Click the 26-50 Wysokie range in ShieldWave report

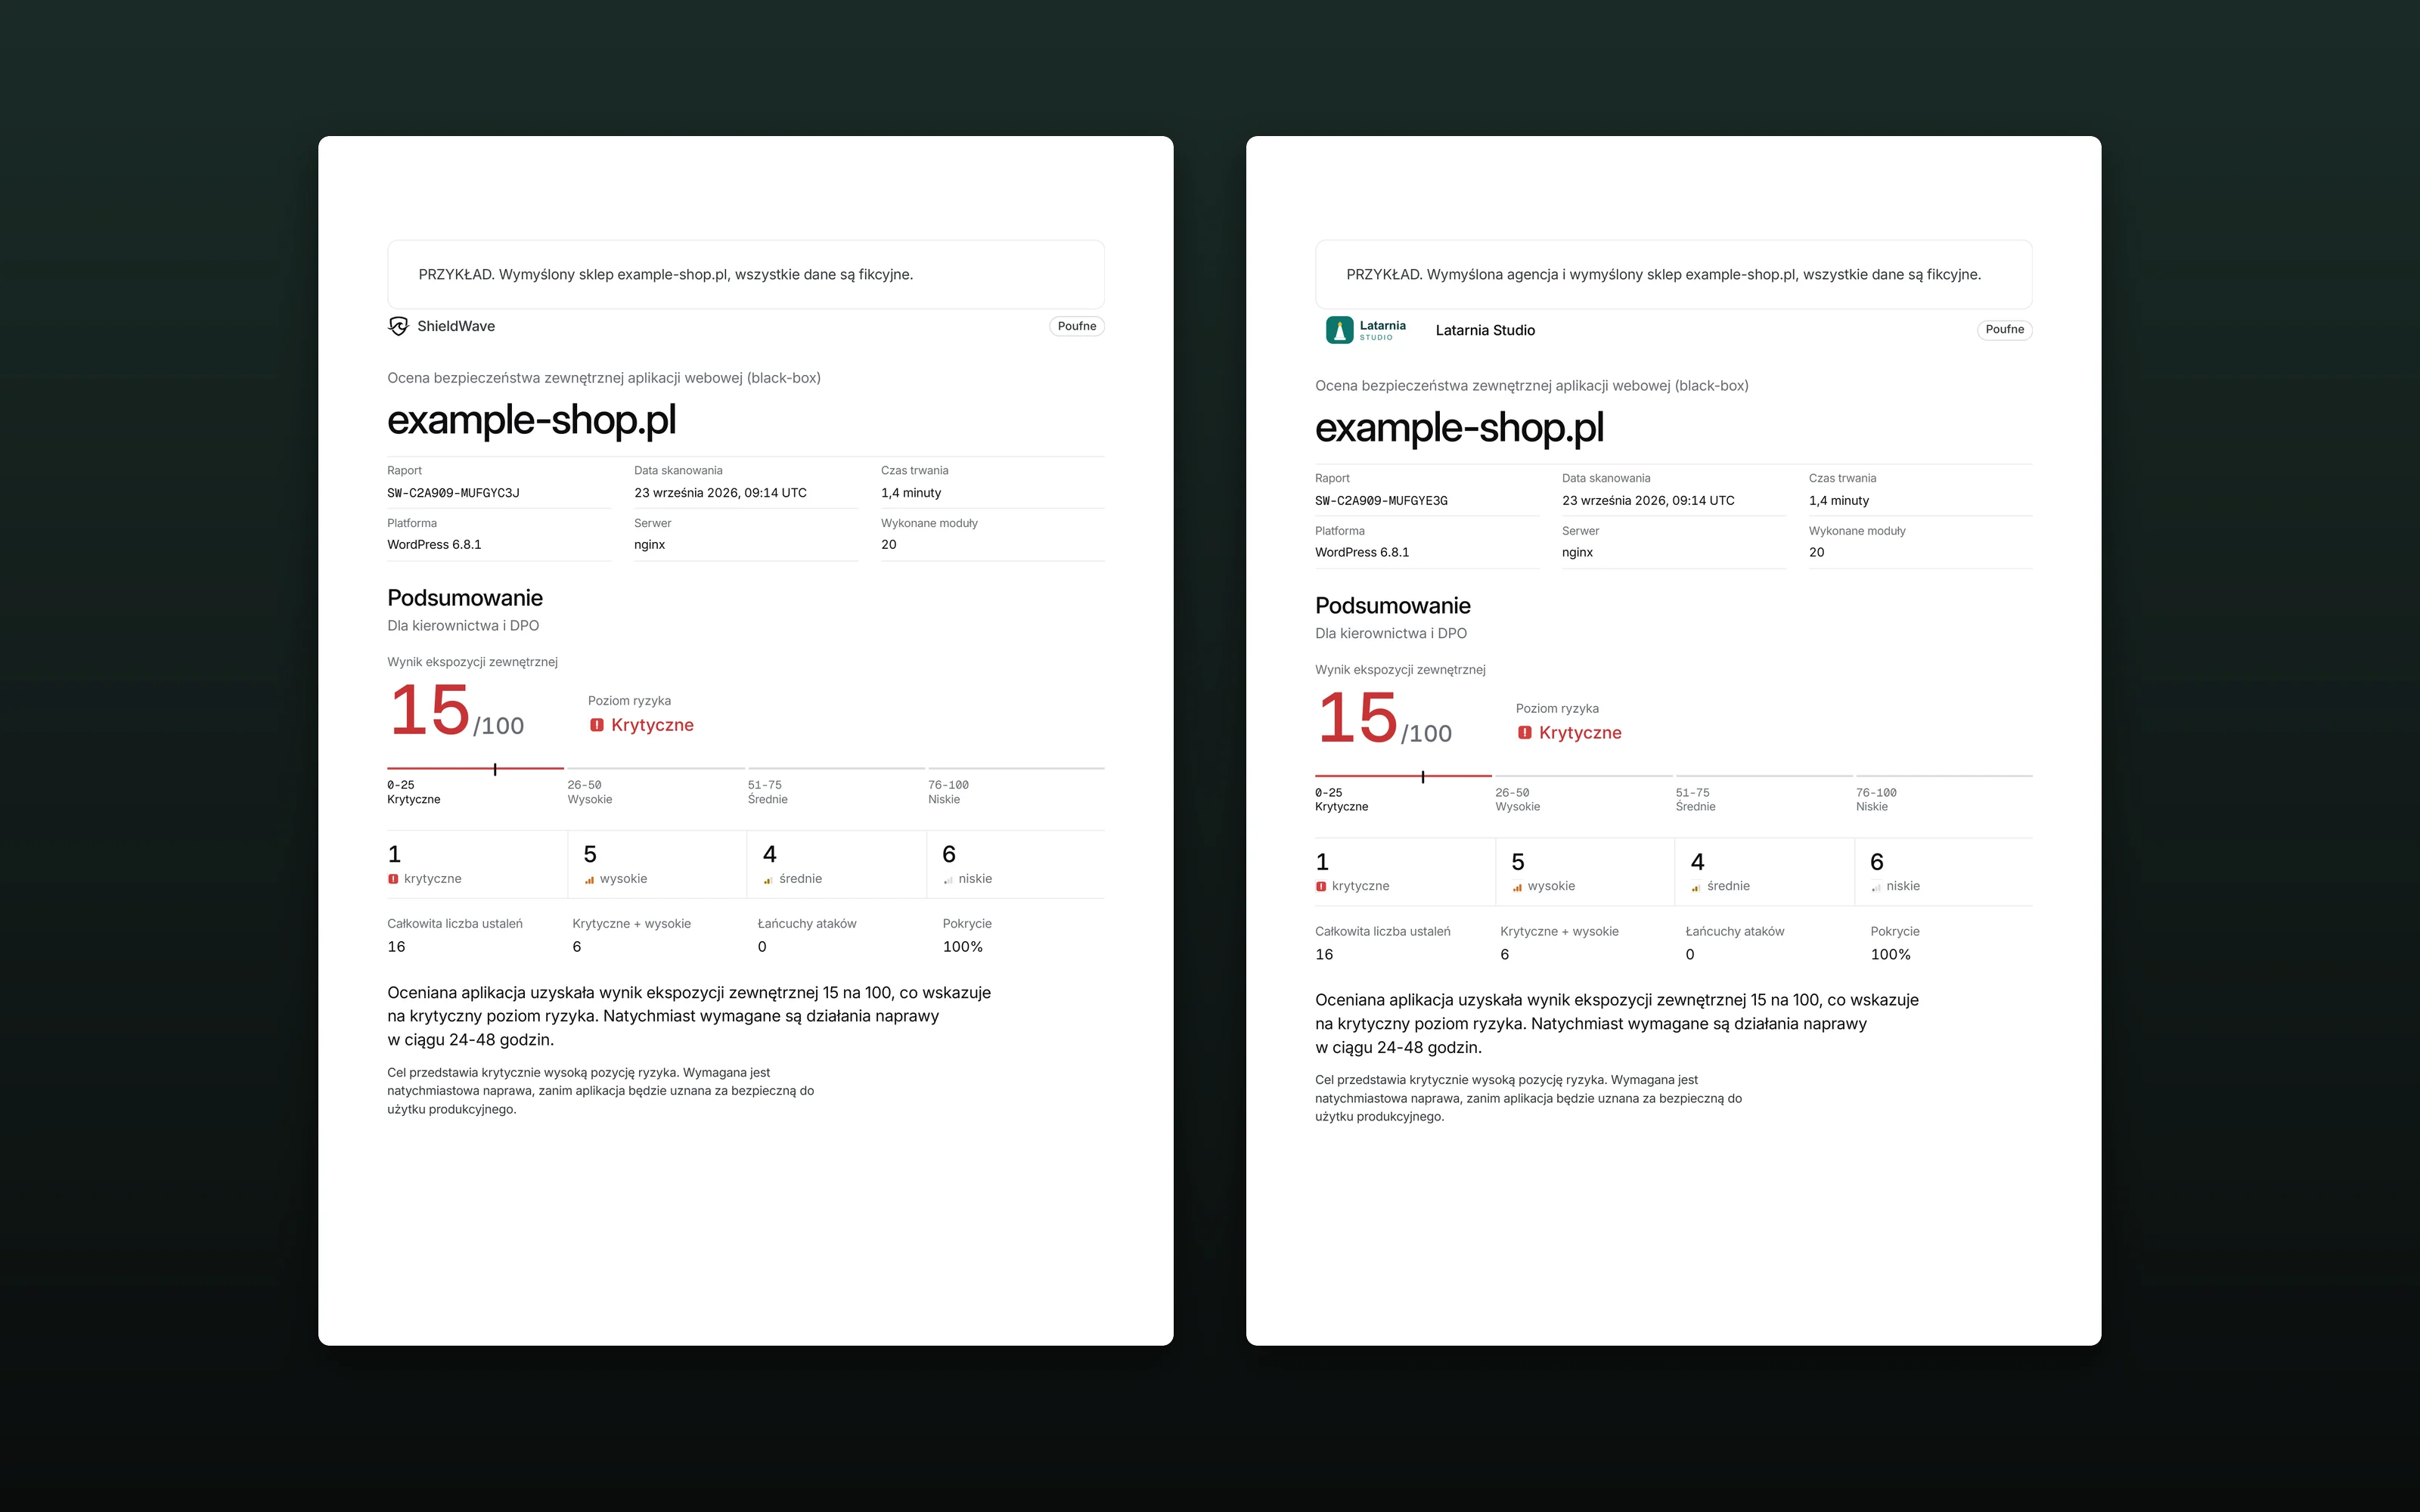pos(590,792)
